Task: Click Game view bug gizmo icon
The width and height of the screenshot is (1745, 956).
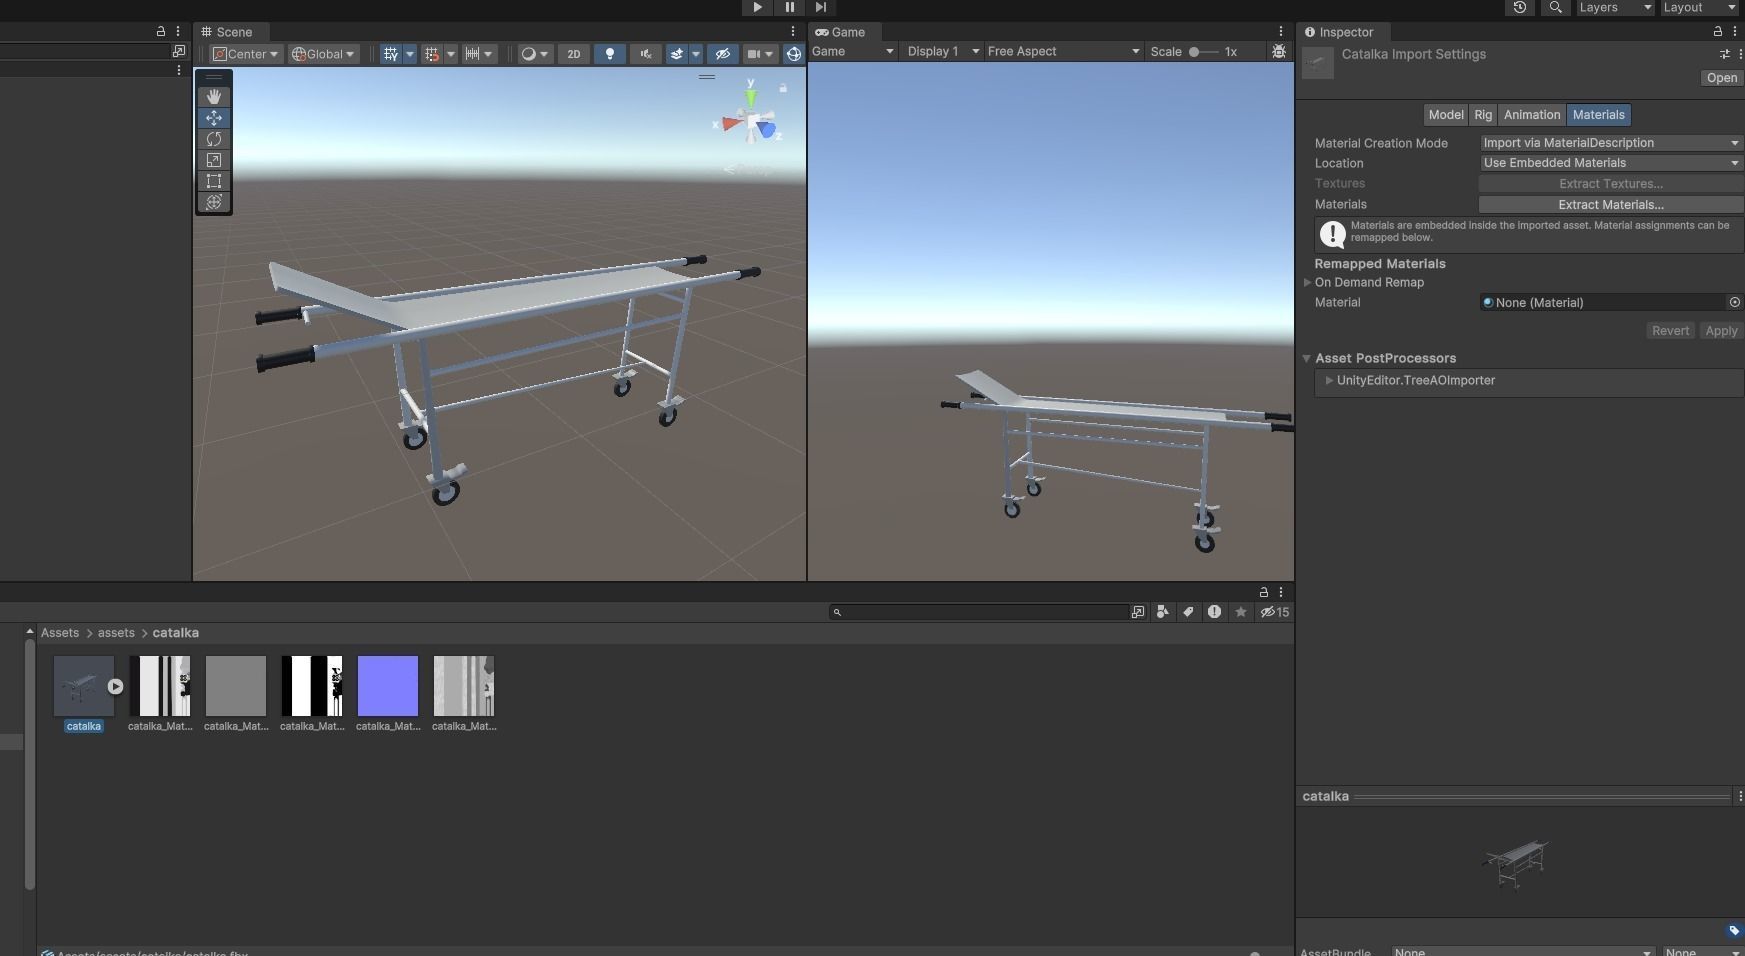Action: (1278, 51)
